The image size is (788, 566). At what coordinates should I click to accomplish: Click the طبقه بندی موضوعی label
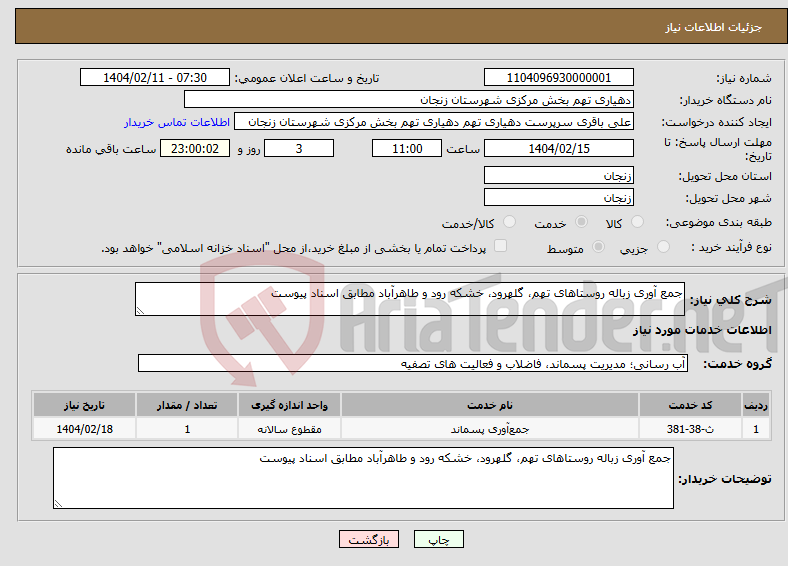(719, 222)
